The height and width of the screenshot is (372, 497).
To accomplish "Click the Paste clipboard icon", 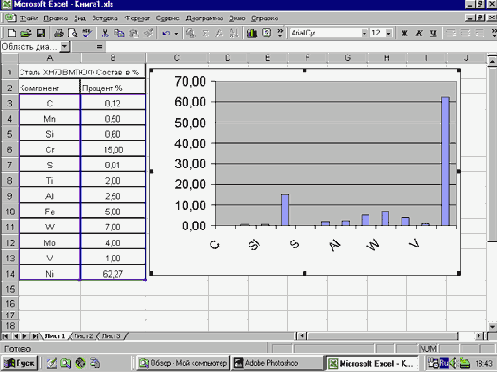I will tap(134, 33).
